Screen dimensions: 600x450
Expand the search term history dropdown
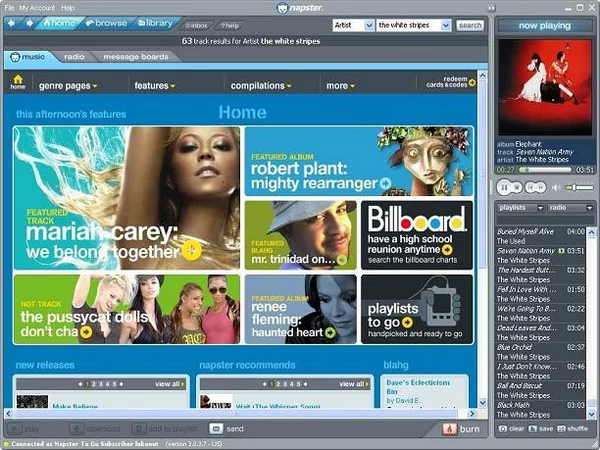tap(446, 25)
